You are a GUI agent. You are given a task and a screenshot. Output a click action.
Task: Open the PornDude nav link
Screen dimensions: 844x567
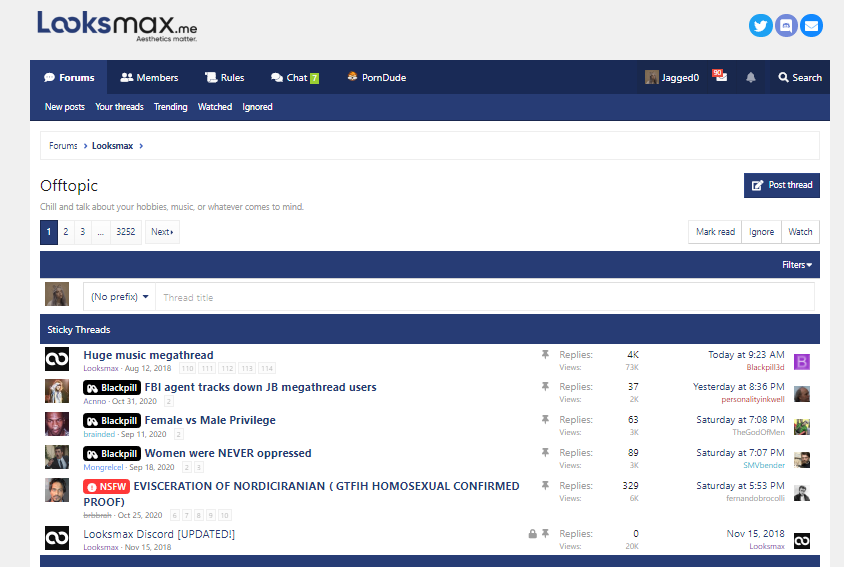pyautogui.click(x=377, y=78)
